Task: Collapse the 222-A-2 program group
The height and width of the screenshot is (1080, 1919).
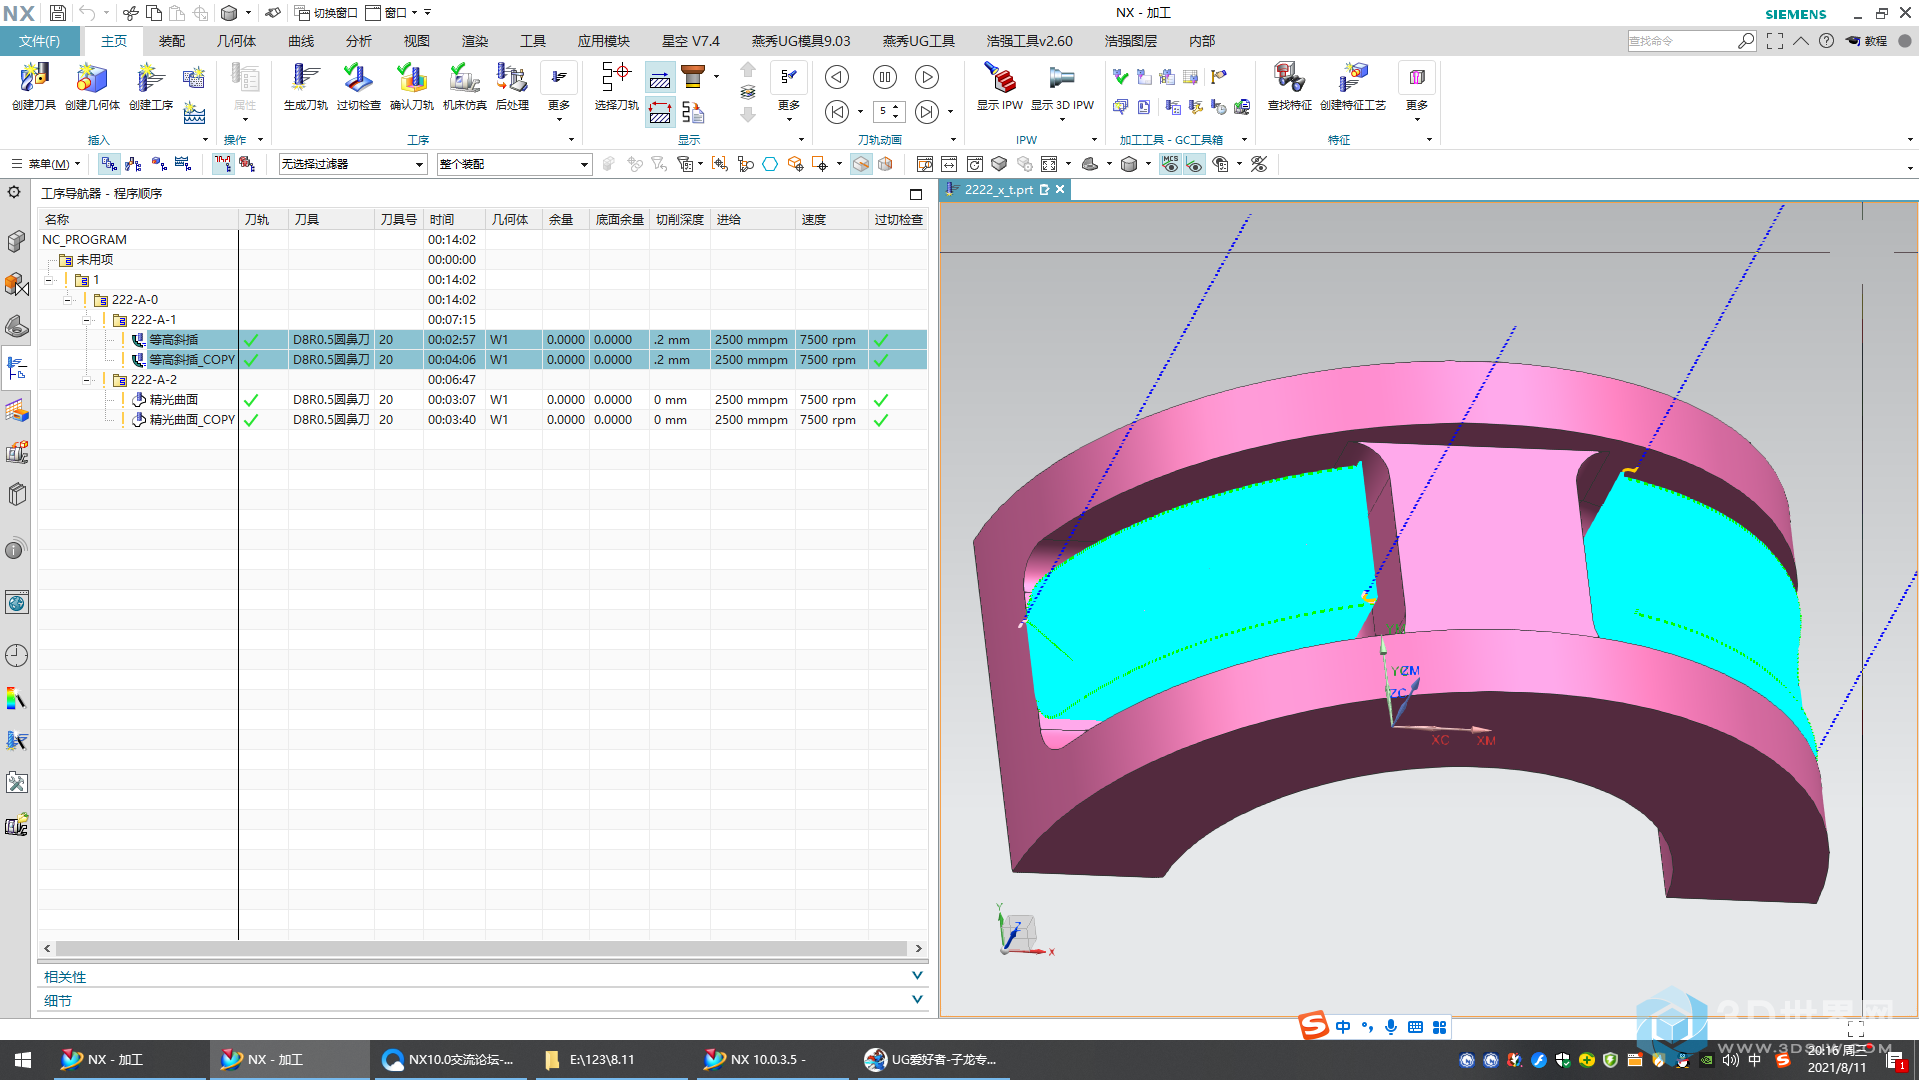Action: (x=87, y=380)
